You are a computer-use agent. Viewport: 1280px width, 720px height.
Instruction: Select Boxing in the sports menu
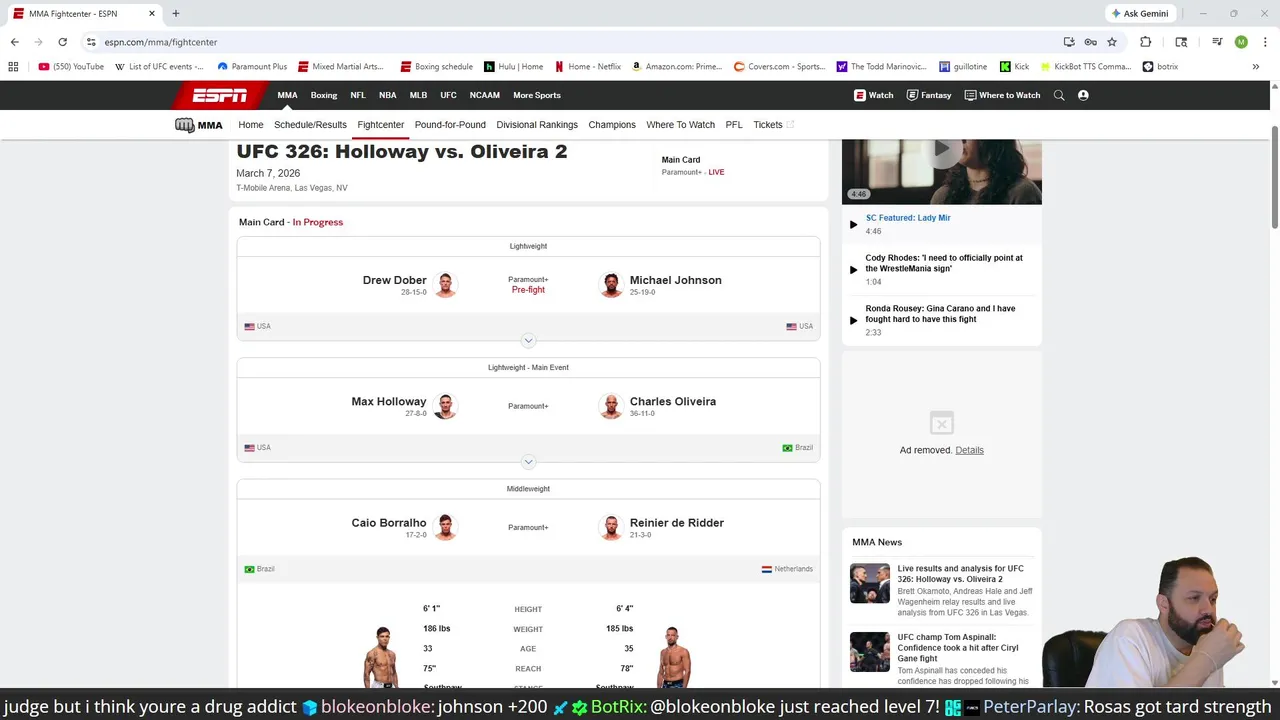point(324,95)
